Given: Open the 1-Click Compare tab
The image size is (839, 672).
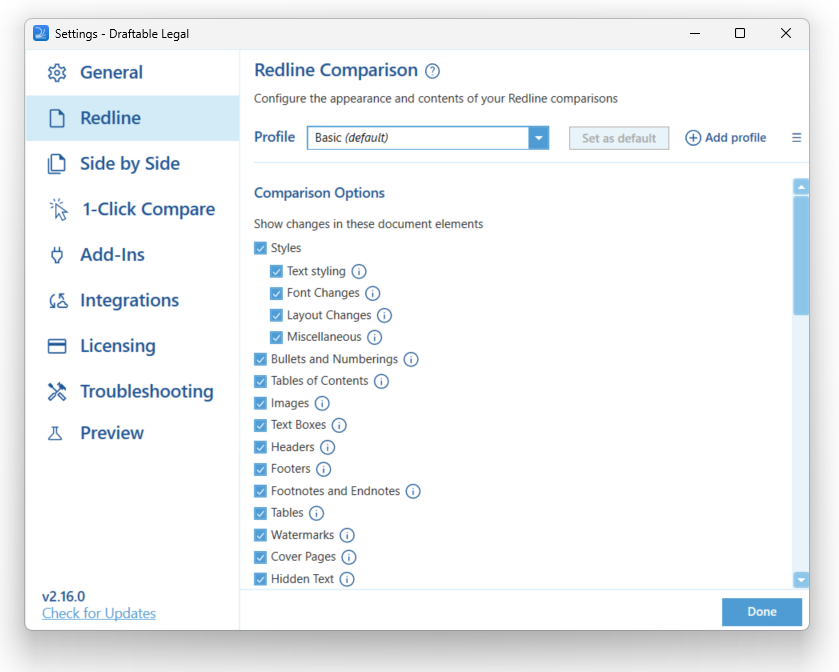Looking at the screenshot, I should (133, 209).
